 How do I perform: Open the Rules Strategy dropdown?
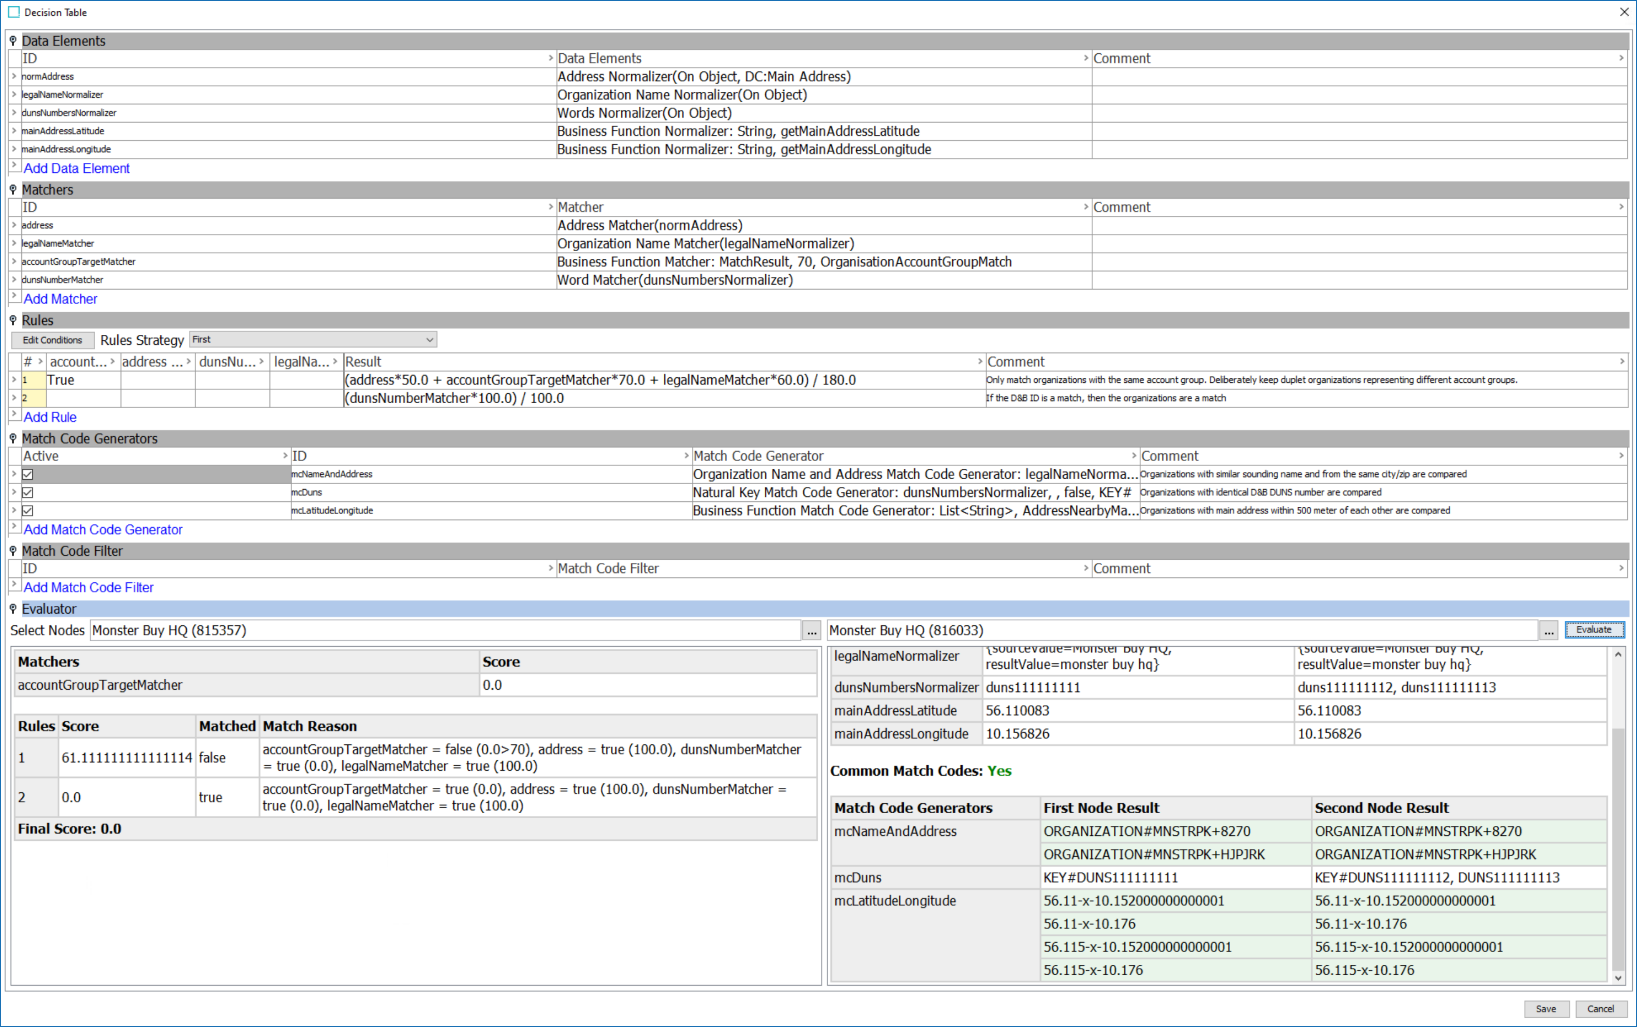click(313, 340)
